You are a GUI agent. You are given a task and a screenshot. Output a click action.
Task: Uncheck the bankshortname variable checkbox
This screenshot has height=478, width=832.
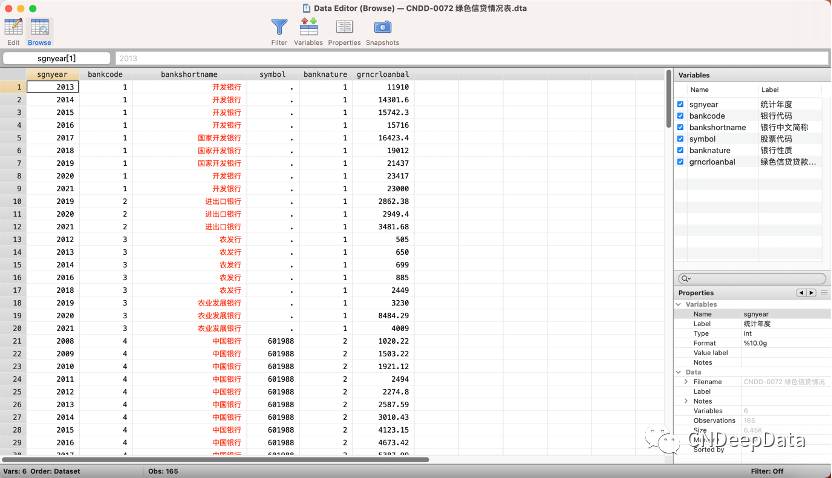[680, 127]
